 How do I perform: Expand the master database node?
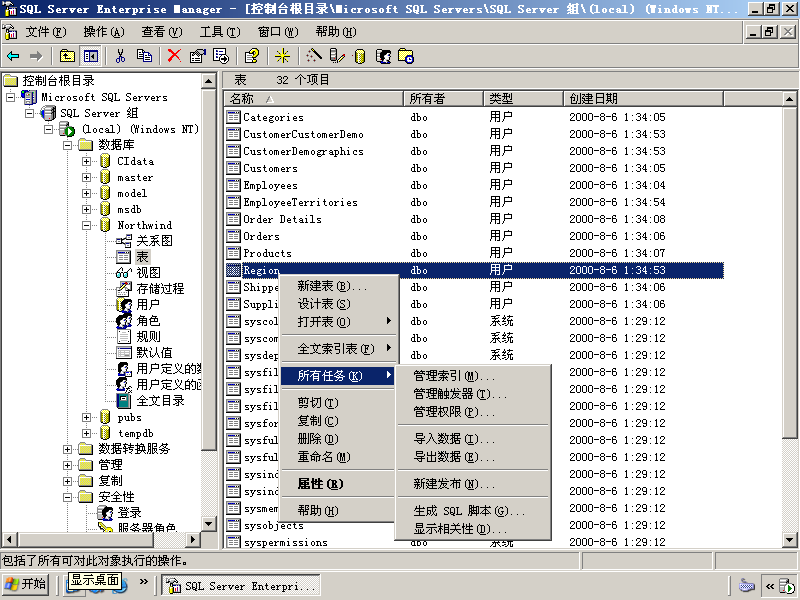point(86,178)
